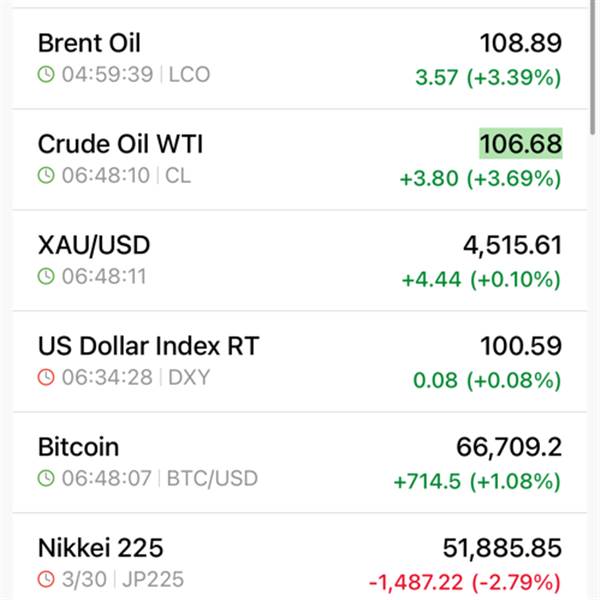This screenshot has width=600, height=600.
Task: Click the green clock icon beside Brent Oil
Action: [x=46, y=74]
